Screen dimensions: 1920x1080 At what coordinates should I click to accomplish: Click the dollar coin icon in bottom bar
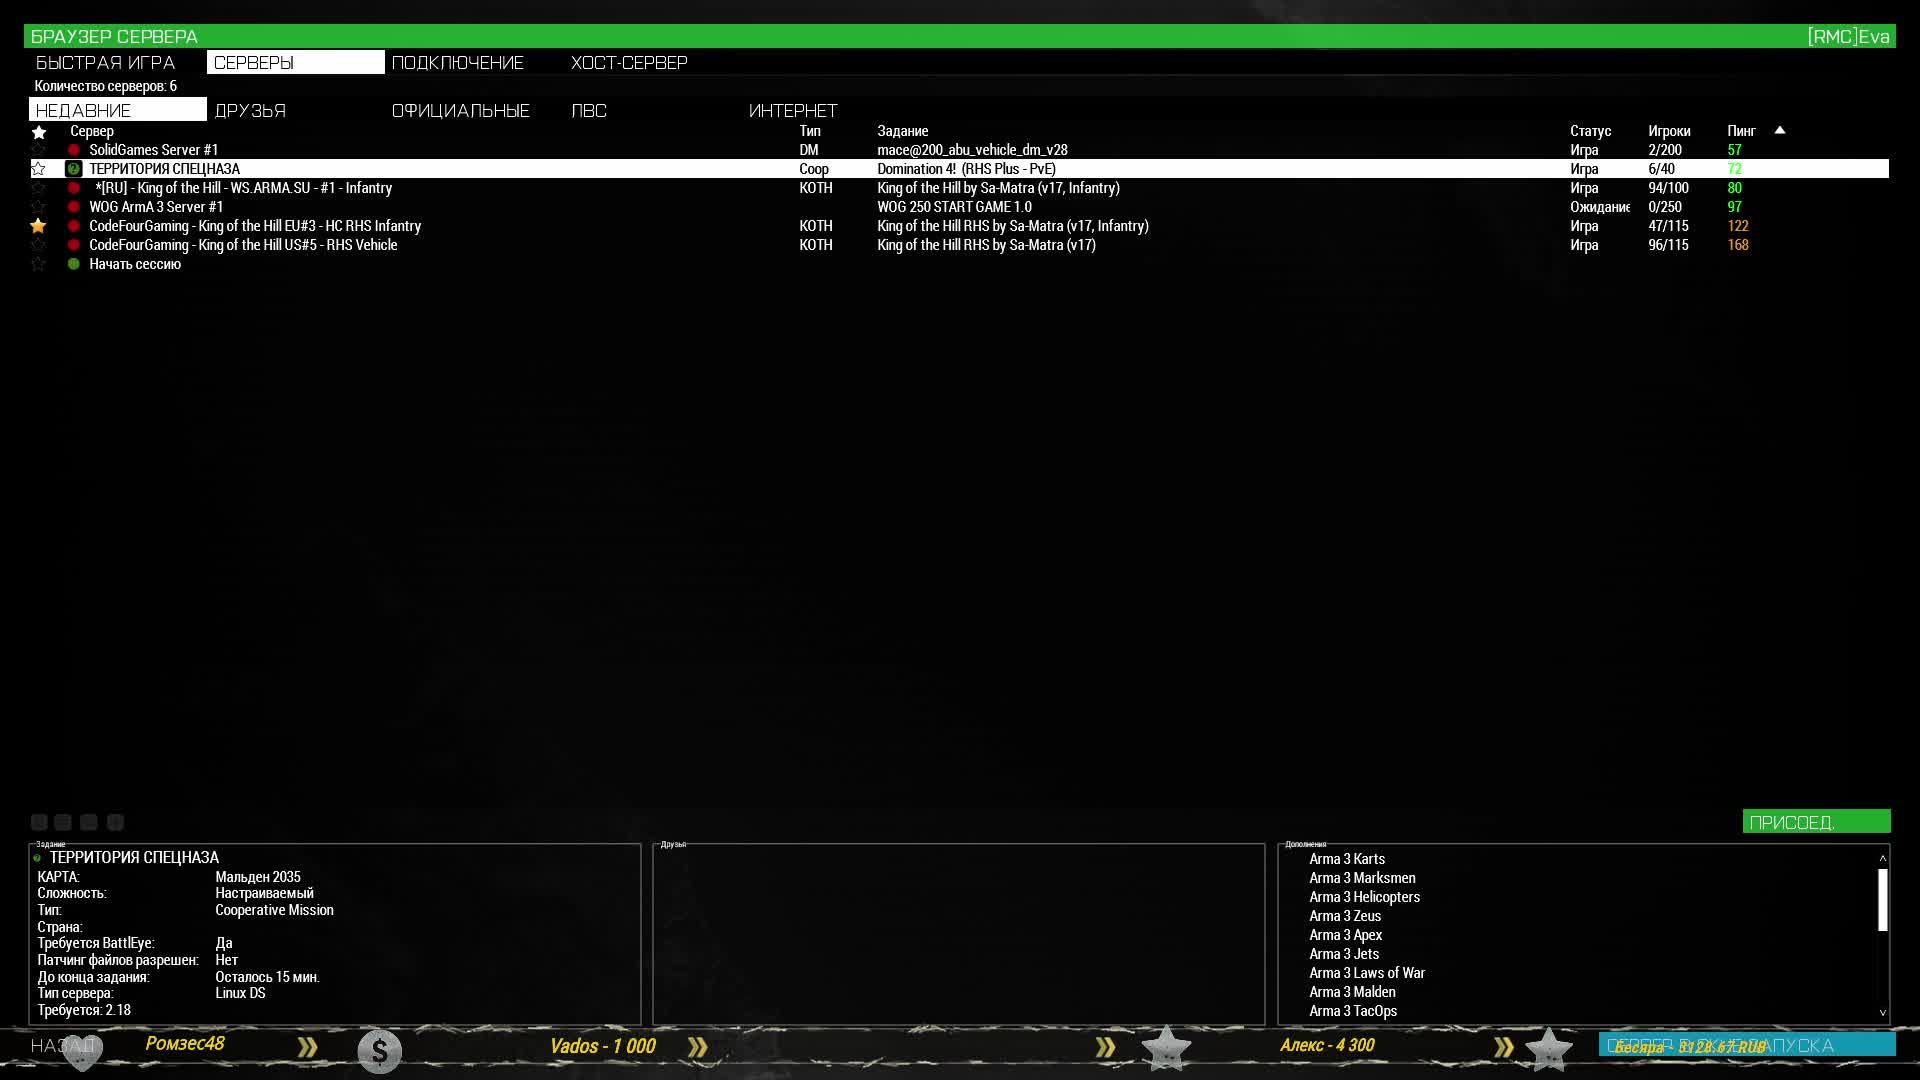tap(380, 1051)
